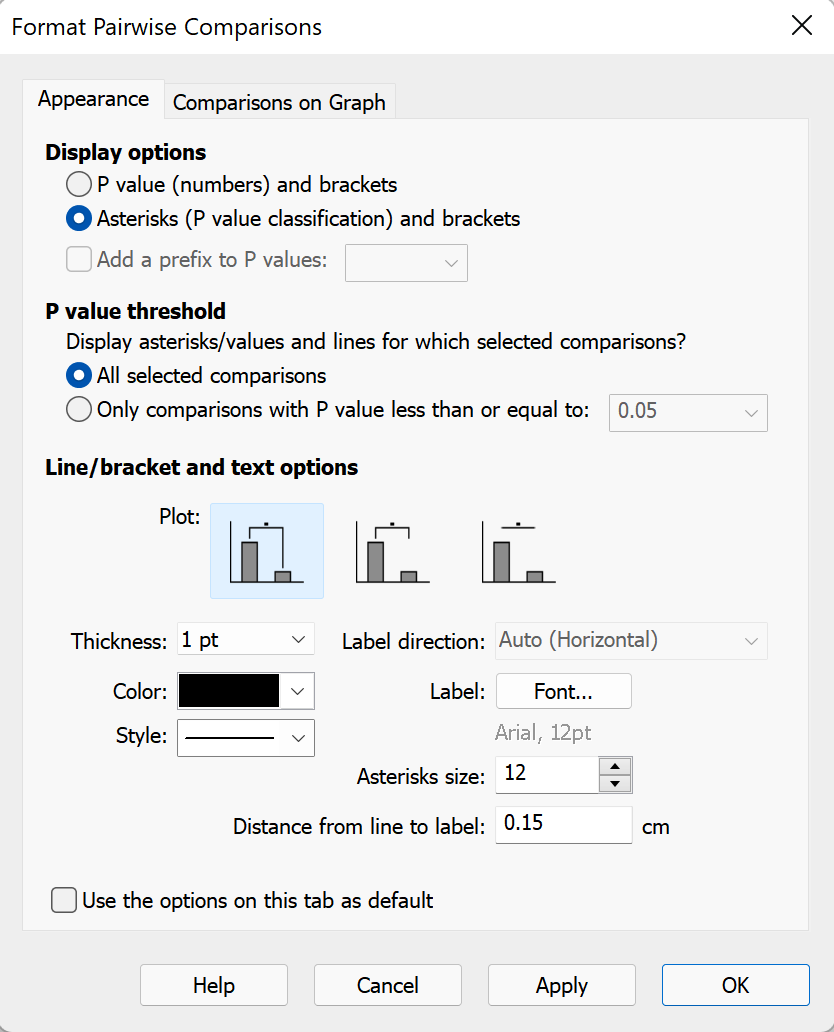
Task: Choose Asterisks and brackets display option
Action: click(x=79, y=218)
